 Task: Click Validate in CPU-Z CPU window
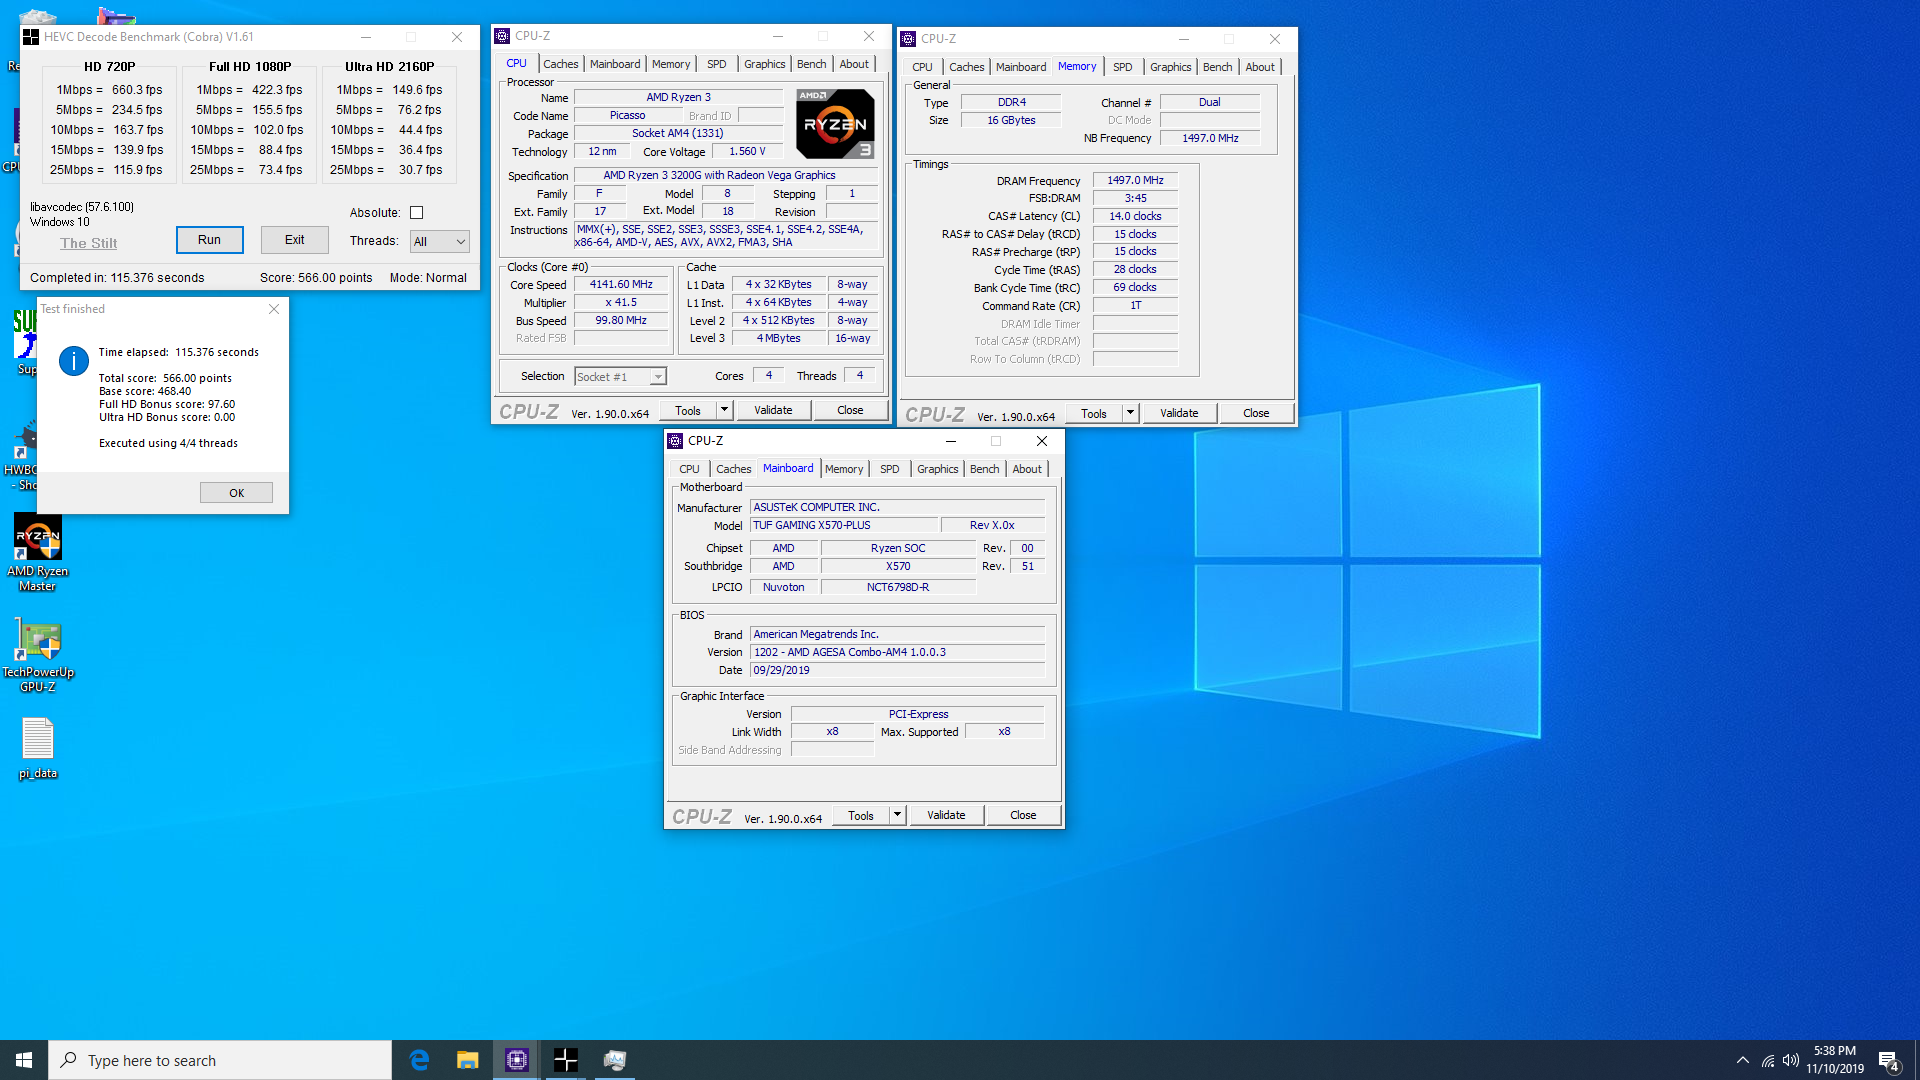(x=773, y=410)
